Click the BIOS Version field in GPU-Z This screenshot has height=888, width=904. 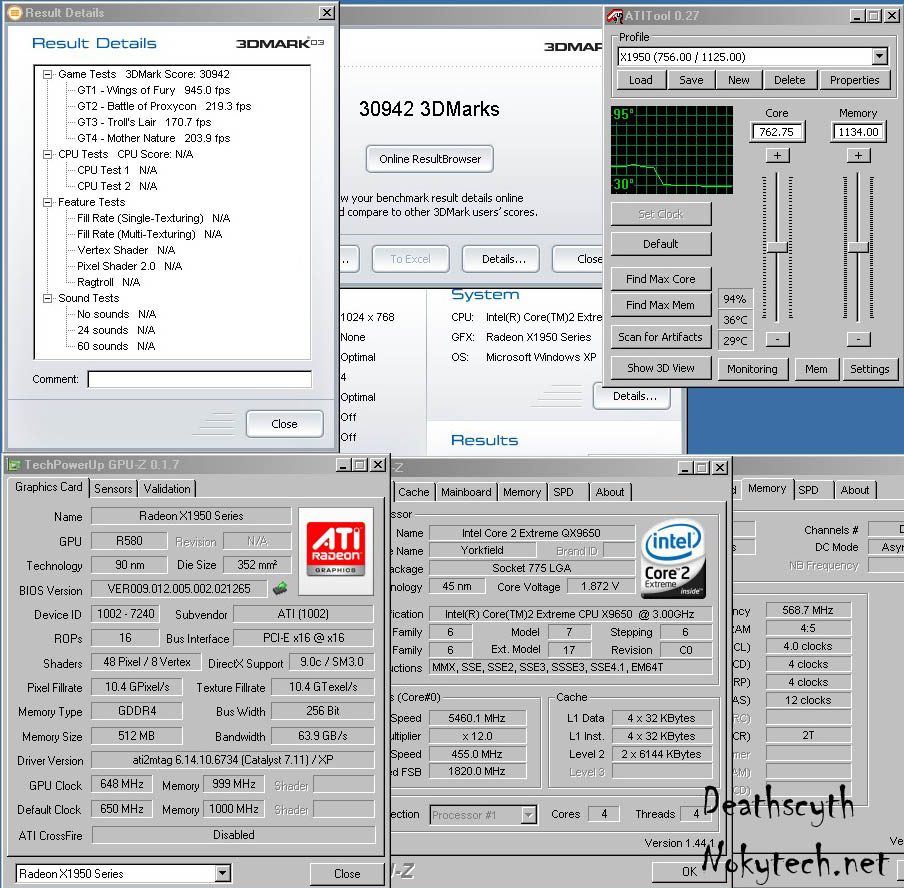pos(179,589)
